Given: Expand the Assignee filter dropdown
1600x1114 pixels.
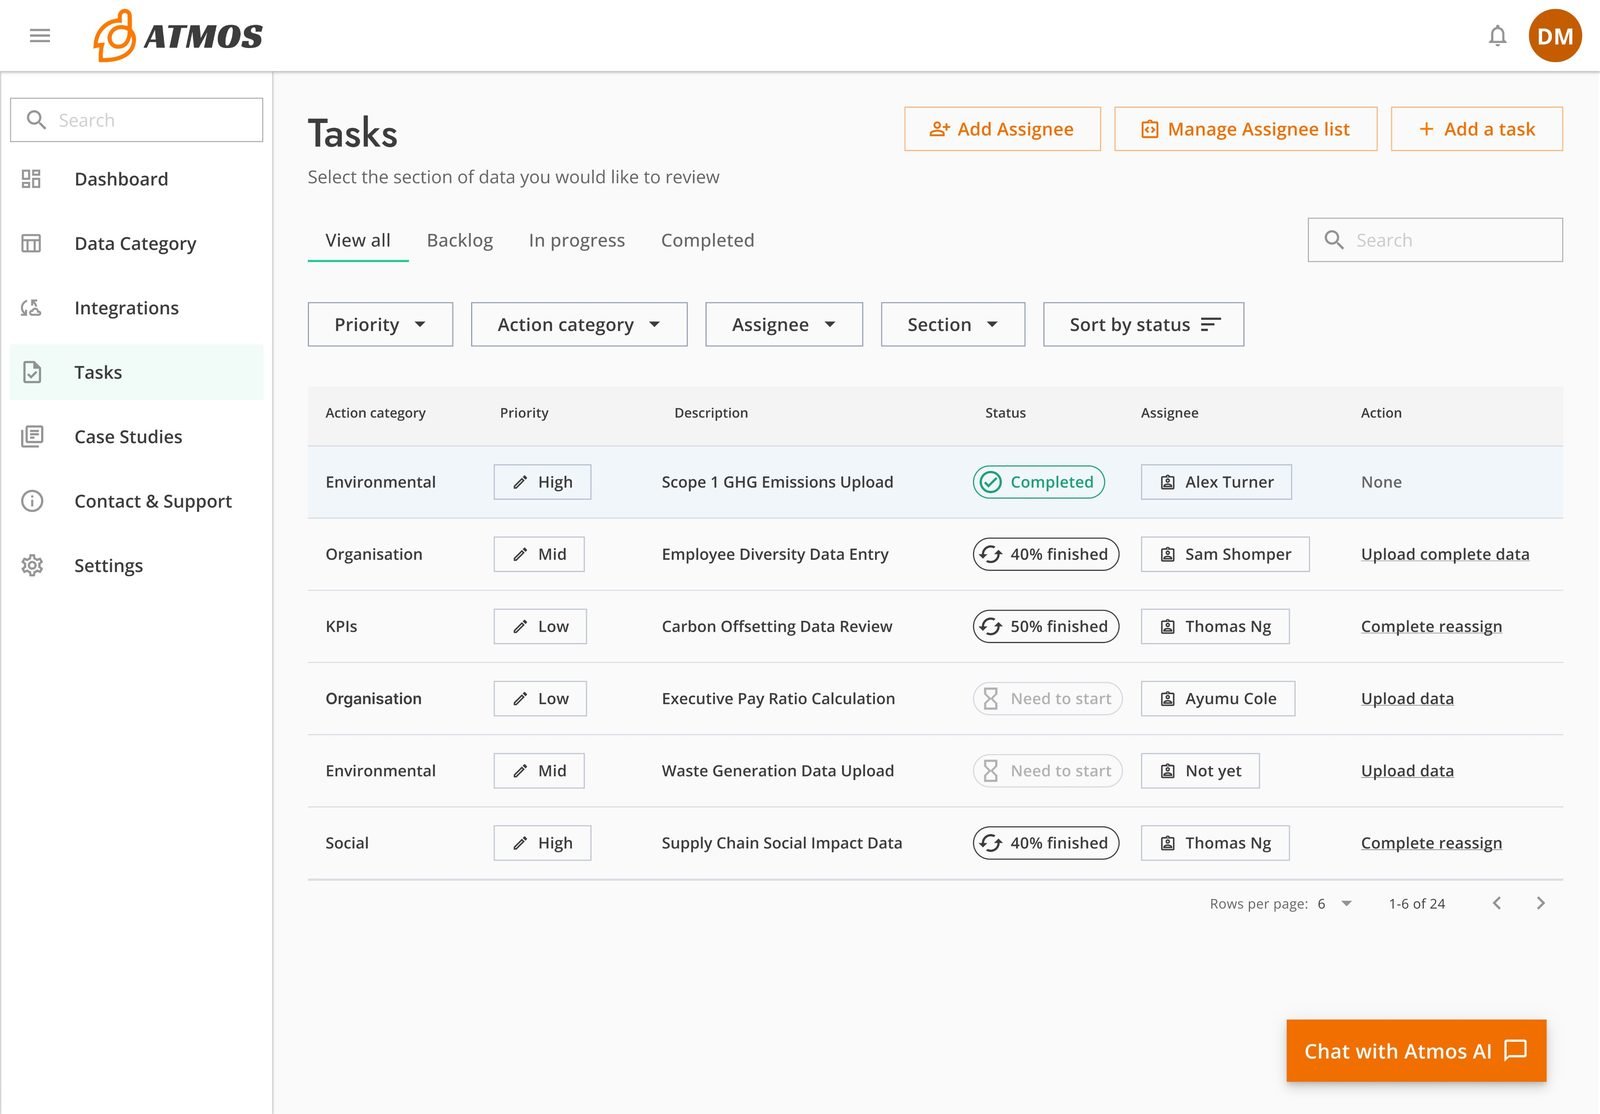Looking at the screenshot, I should [x=784, y=325].
